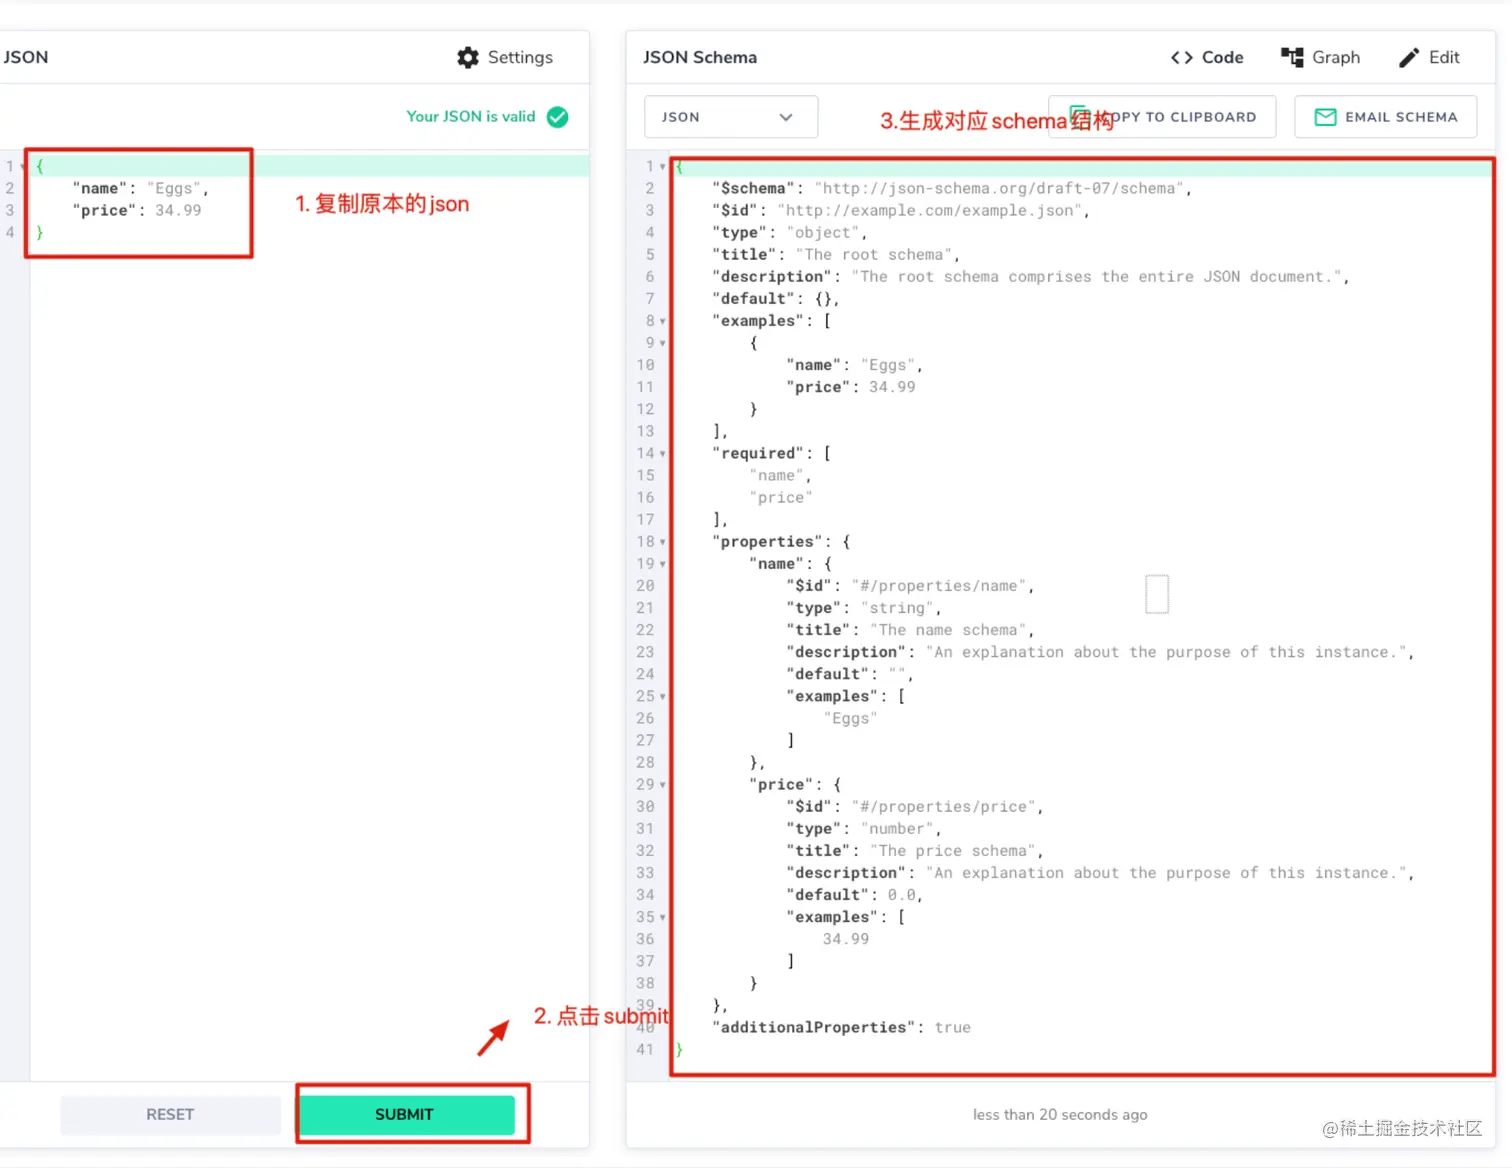This screenshot has height=1168, width=1512.
Task: Select the Graph tab label
Action: click(1336, 58)
